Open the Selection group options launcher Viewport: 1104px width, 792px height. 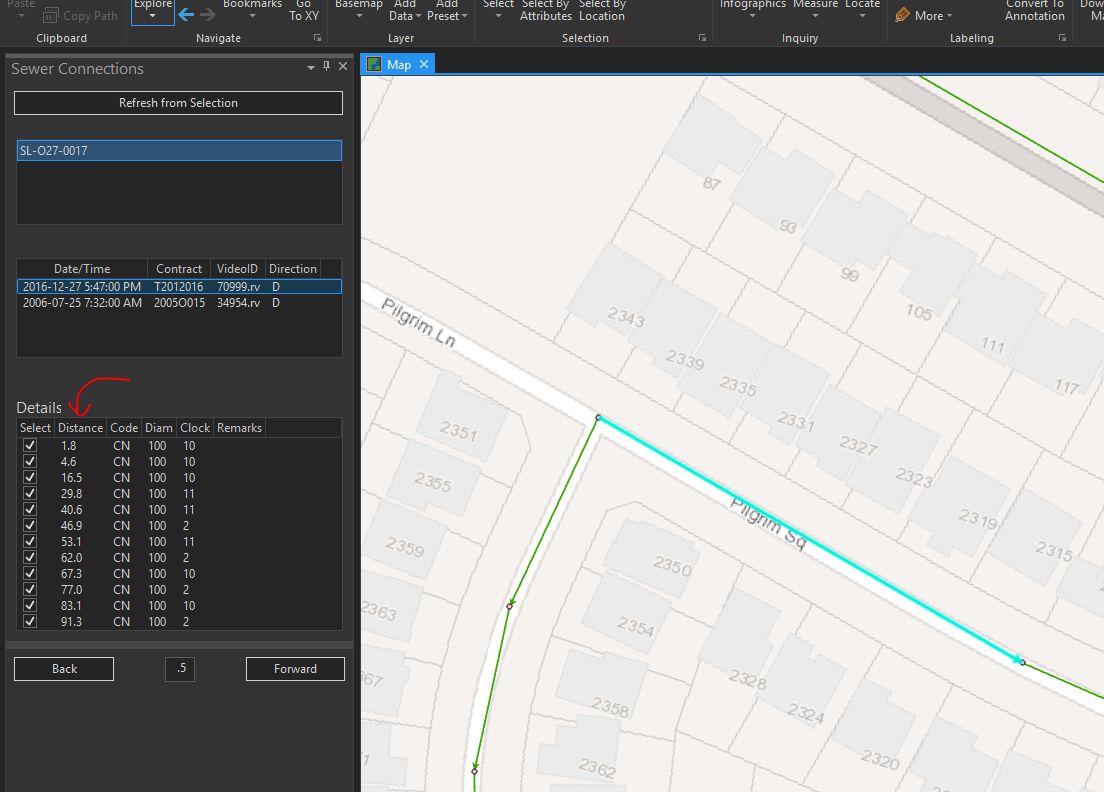tap(702, 38)
